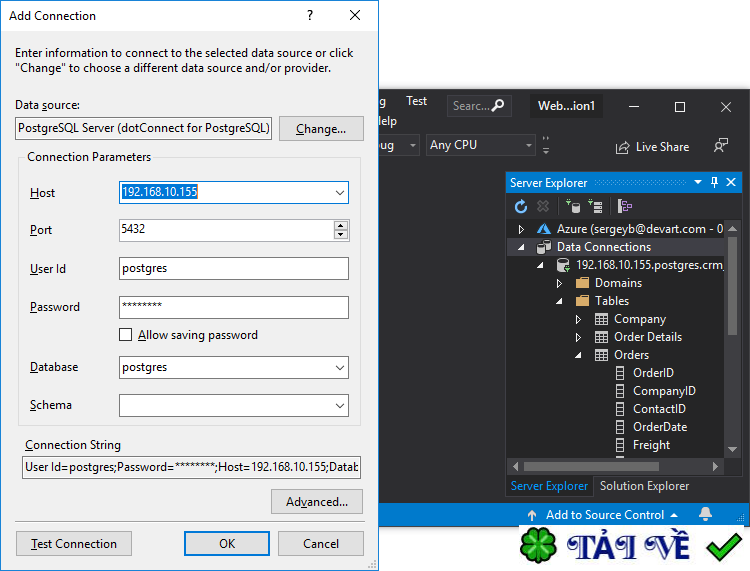Pin the Server Explorer panel (auto hide)

[714, 182]
